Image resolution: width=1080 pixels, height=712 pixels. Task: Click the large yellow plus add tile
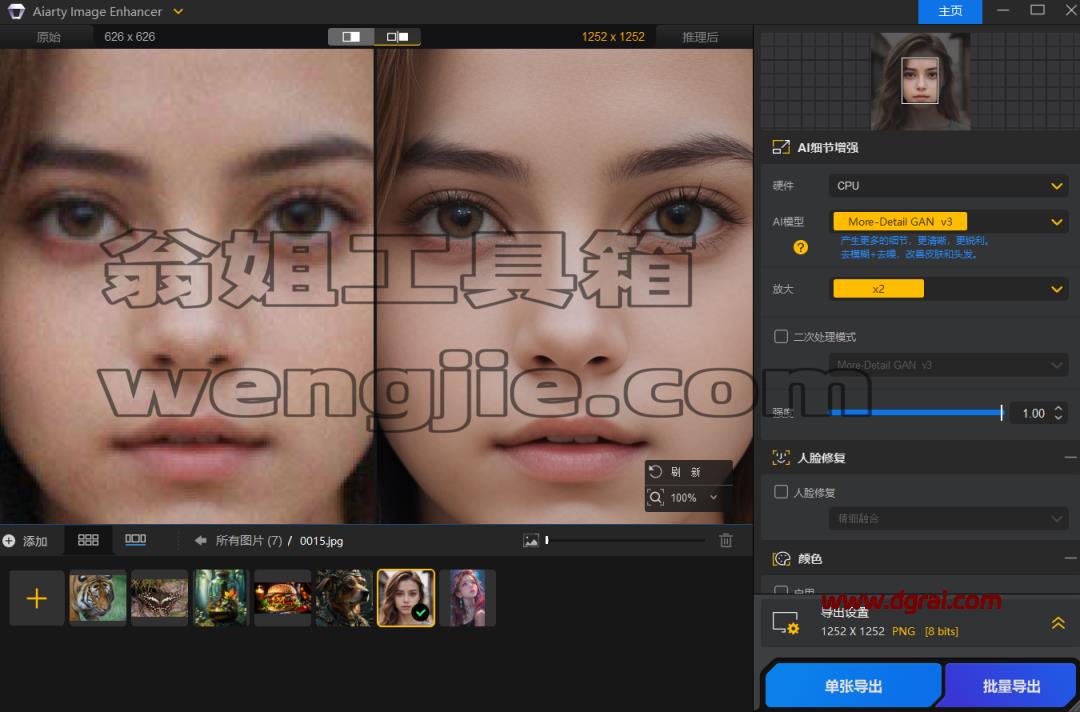(37, 598)
